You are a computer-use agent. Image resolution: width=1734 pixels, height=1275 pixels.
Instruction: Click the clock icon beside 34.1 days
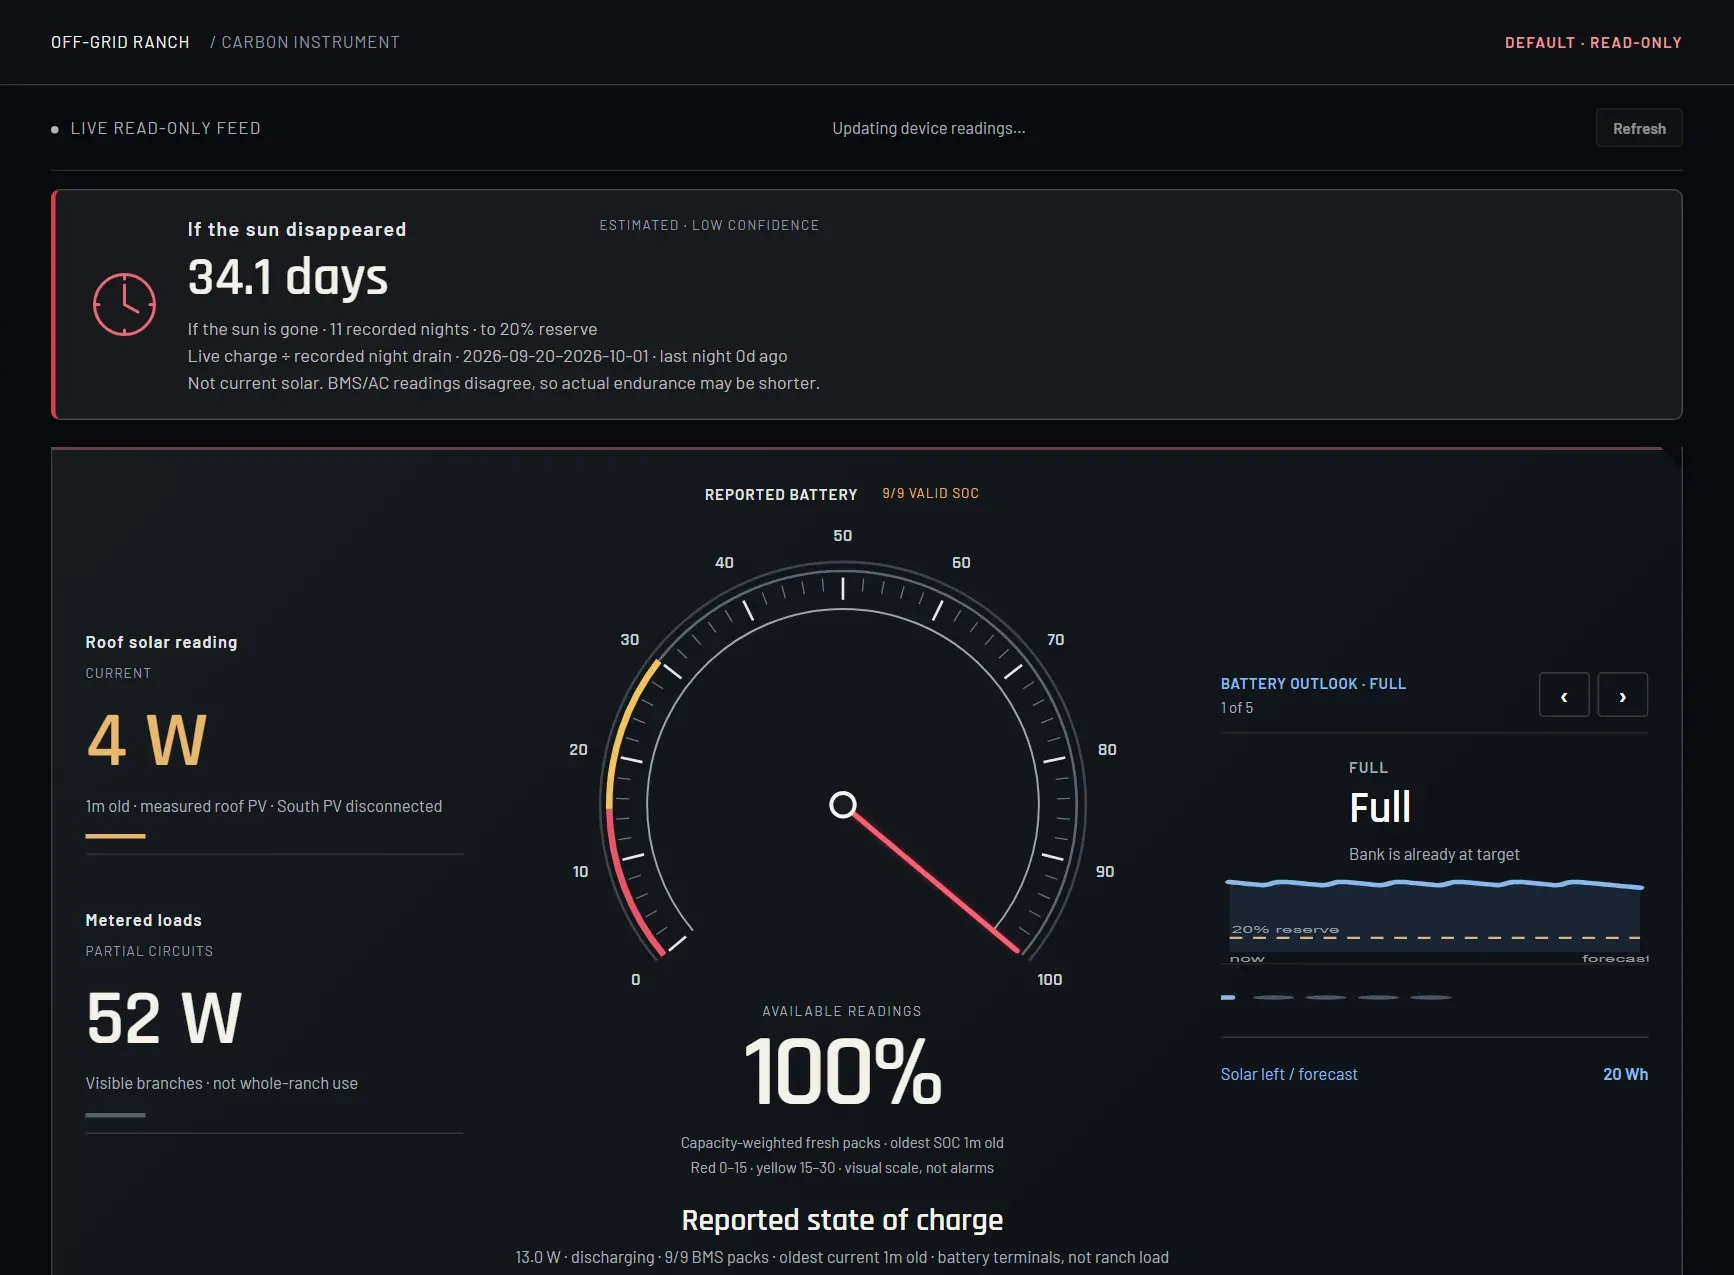124,304
